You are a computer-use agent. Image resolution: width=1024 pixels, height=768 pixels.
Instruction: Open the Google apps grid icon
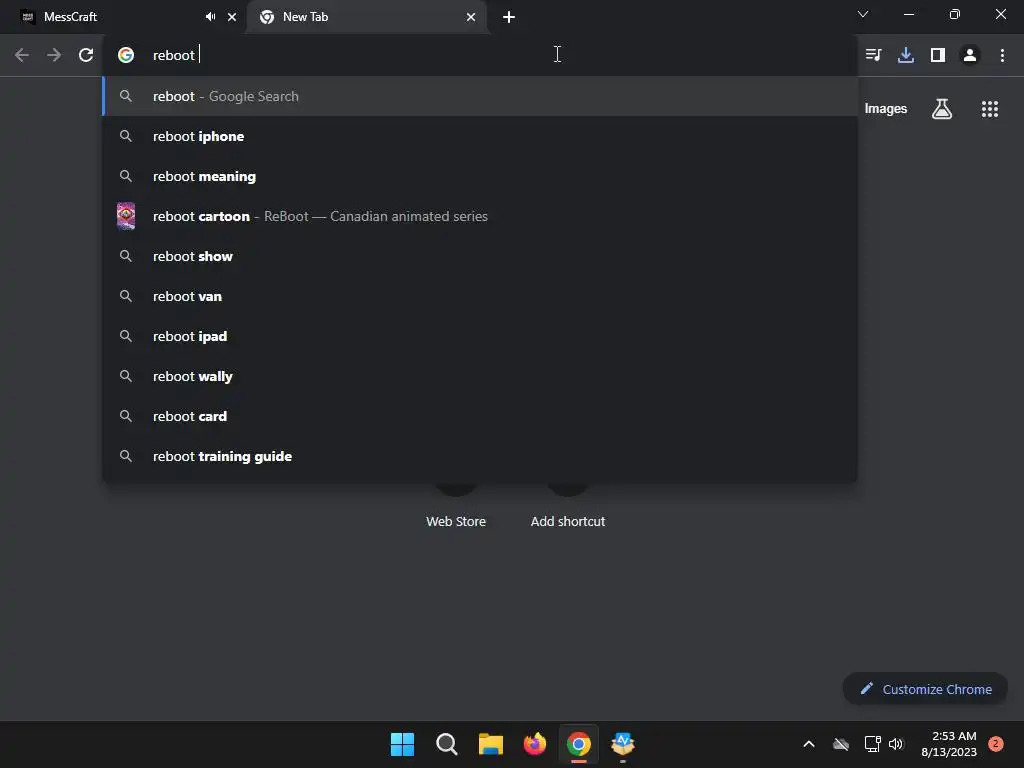pos(990,108)
